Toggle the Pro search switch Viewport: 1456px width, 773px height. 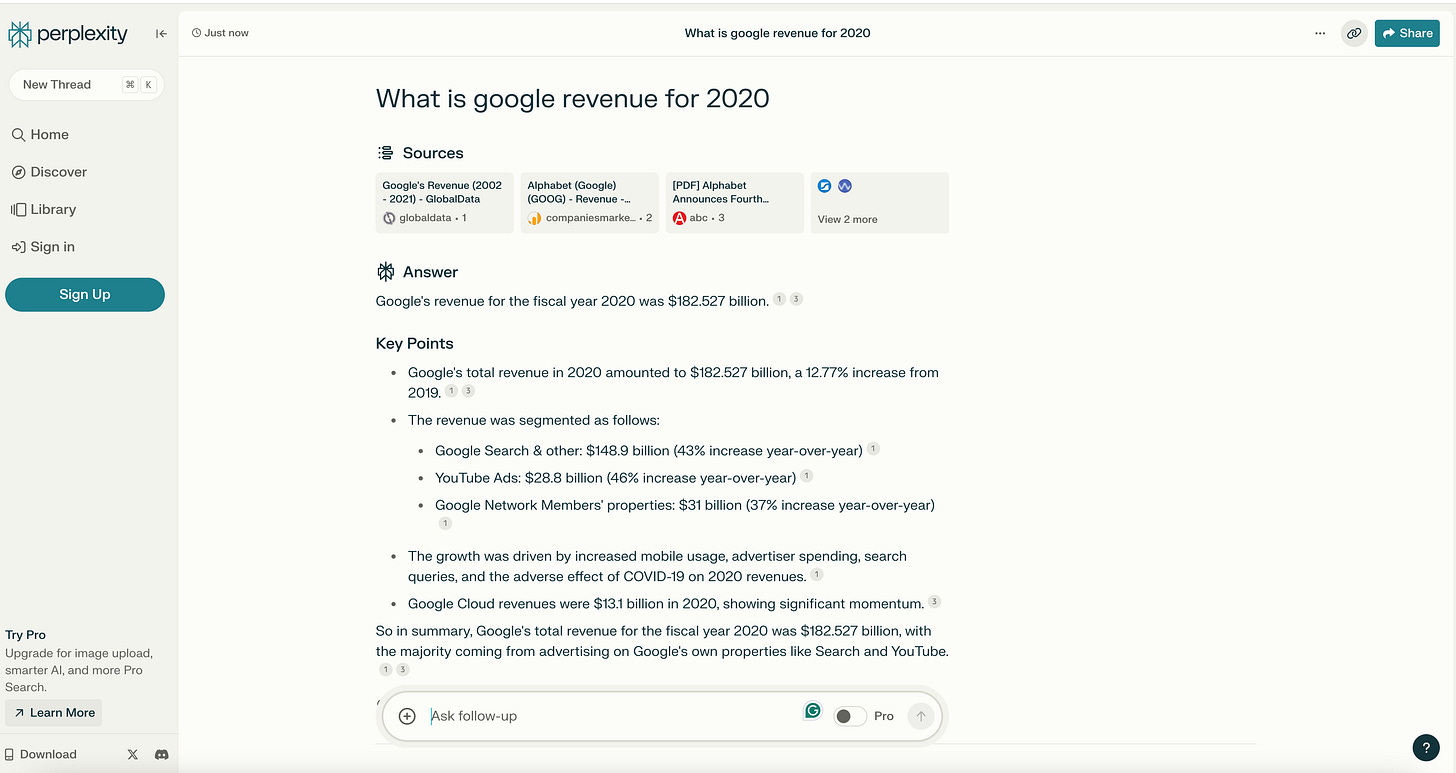(849, 716)
